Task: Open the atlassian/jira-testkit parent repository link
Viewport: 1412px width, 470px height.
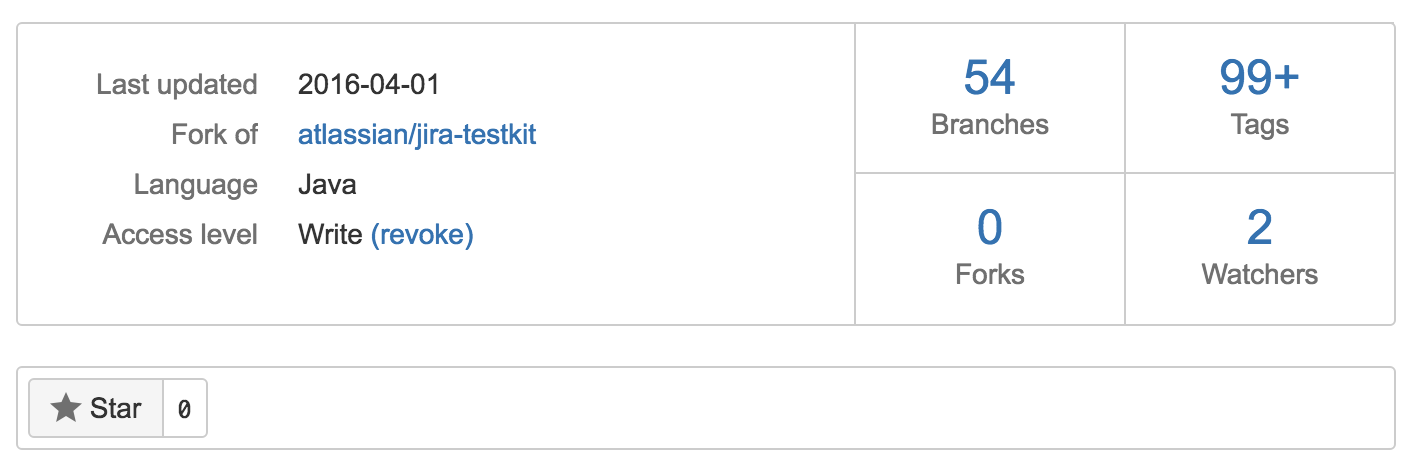Action: [x=417, y=135]
